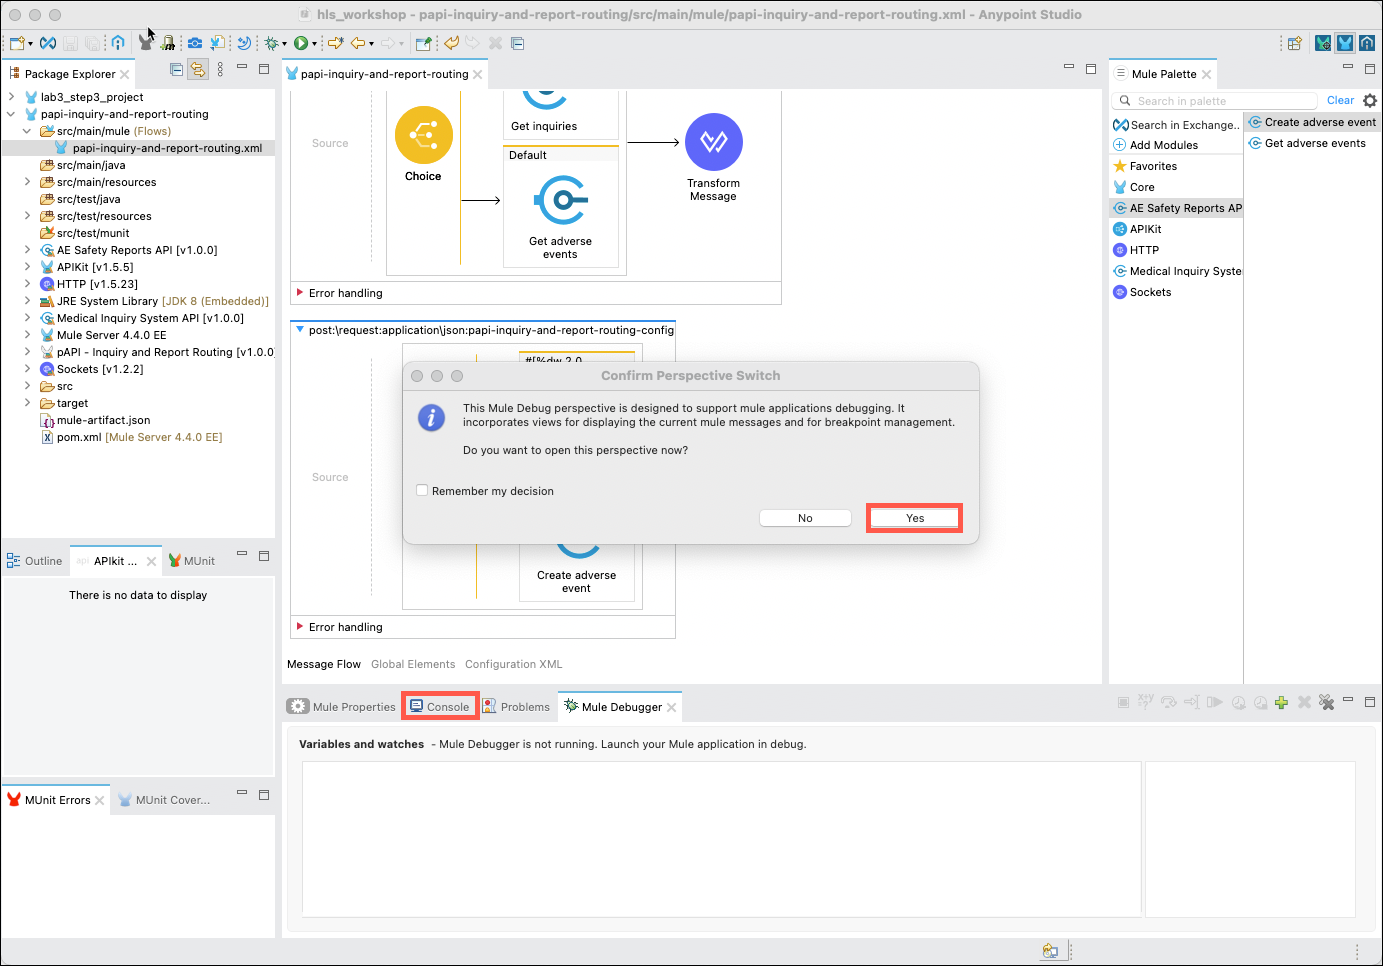This screenshot has width=1383, height=966.
Task: Select the HTTP palette category
Action: click(x=1136, y=250)
